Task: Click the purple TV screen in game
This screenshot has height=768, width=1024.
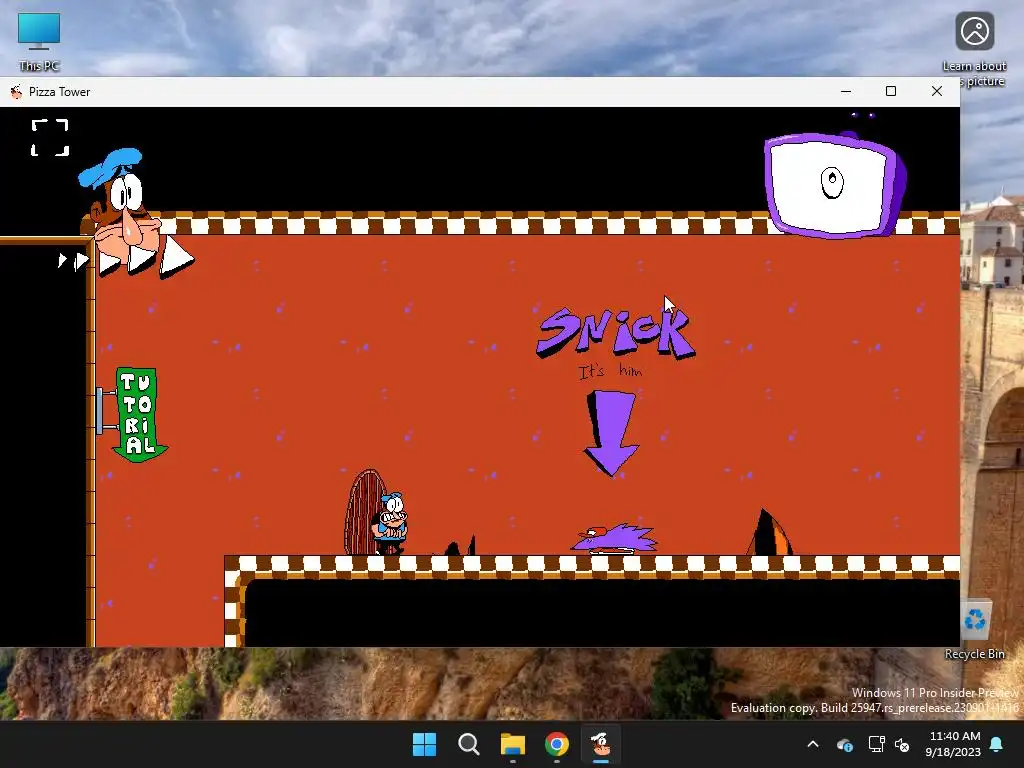Action: [834, 184]
